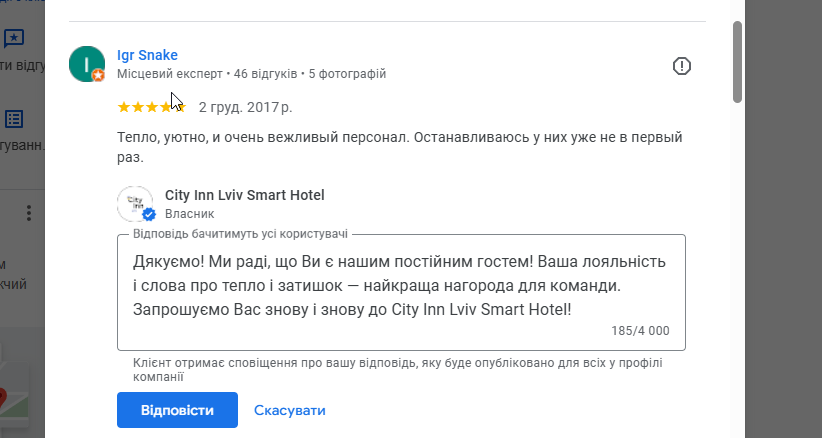Click the list icon in the left sidebar
This screenshot has height=438, width=822.
pos(14,119)
